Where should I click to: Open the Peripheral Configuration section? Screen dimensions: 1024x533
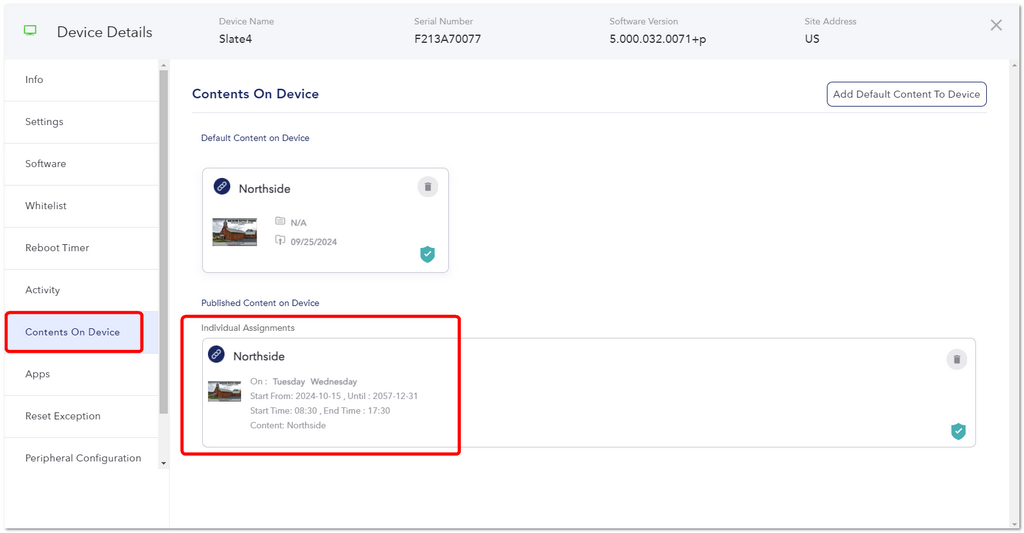pyautogui.click(x=82, y=458)
